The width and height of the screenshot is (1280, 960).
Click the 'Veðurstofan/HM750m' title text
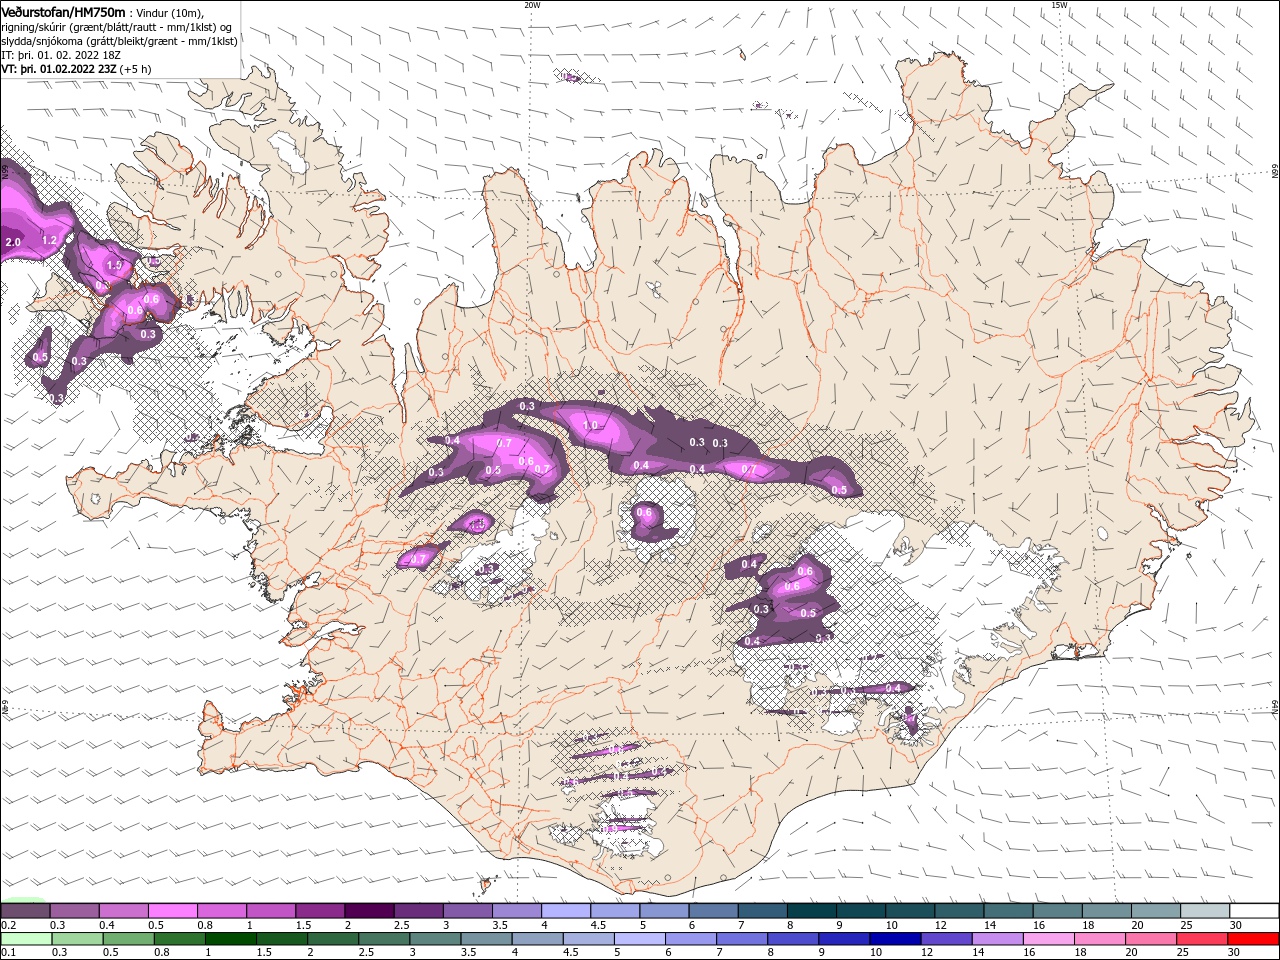tap(63, 11)
